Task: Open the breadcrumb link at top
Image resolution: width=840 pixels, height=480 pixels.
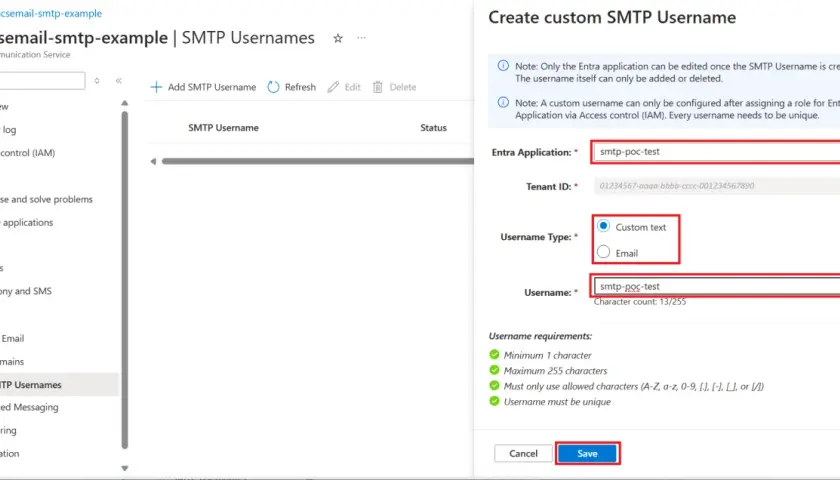Action: point(51,13)
